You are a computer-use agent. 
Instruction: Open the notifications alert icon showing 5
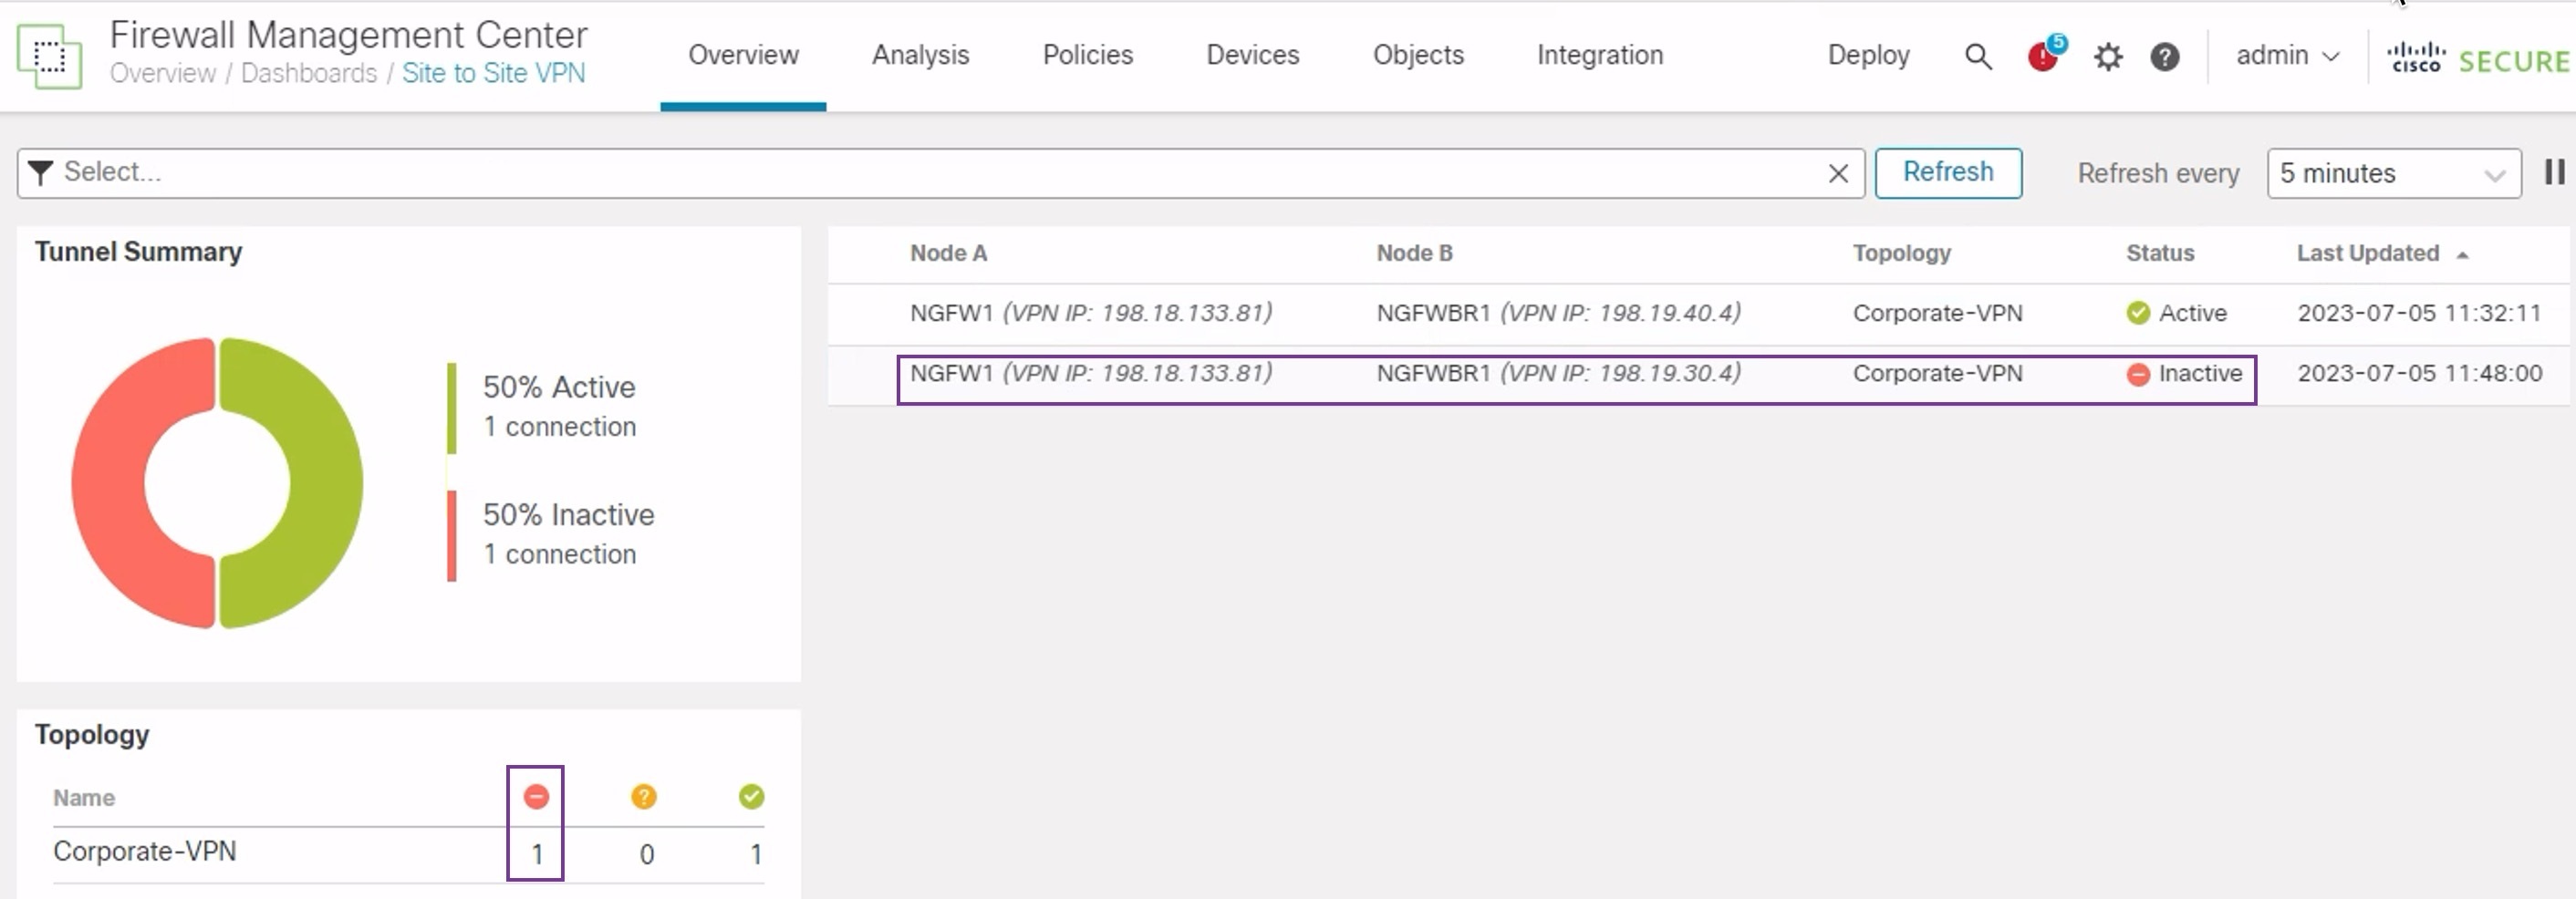coord(2042,57)
